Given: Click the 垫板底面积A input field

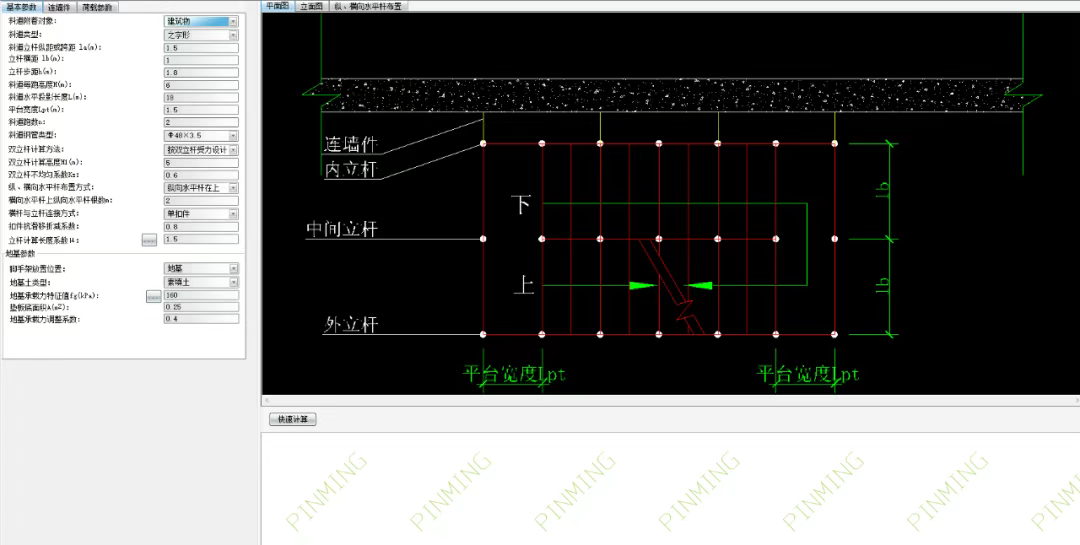Looking at the screenshot, I should click(x=201, y=307).
